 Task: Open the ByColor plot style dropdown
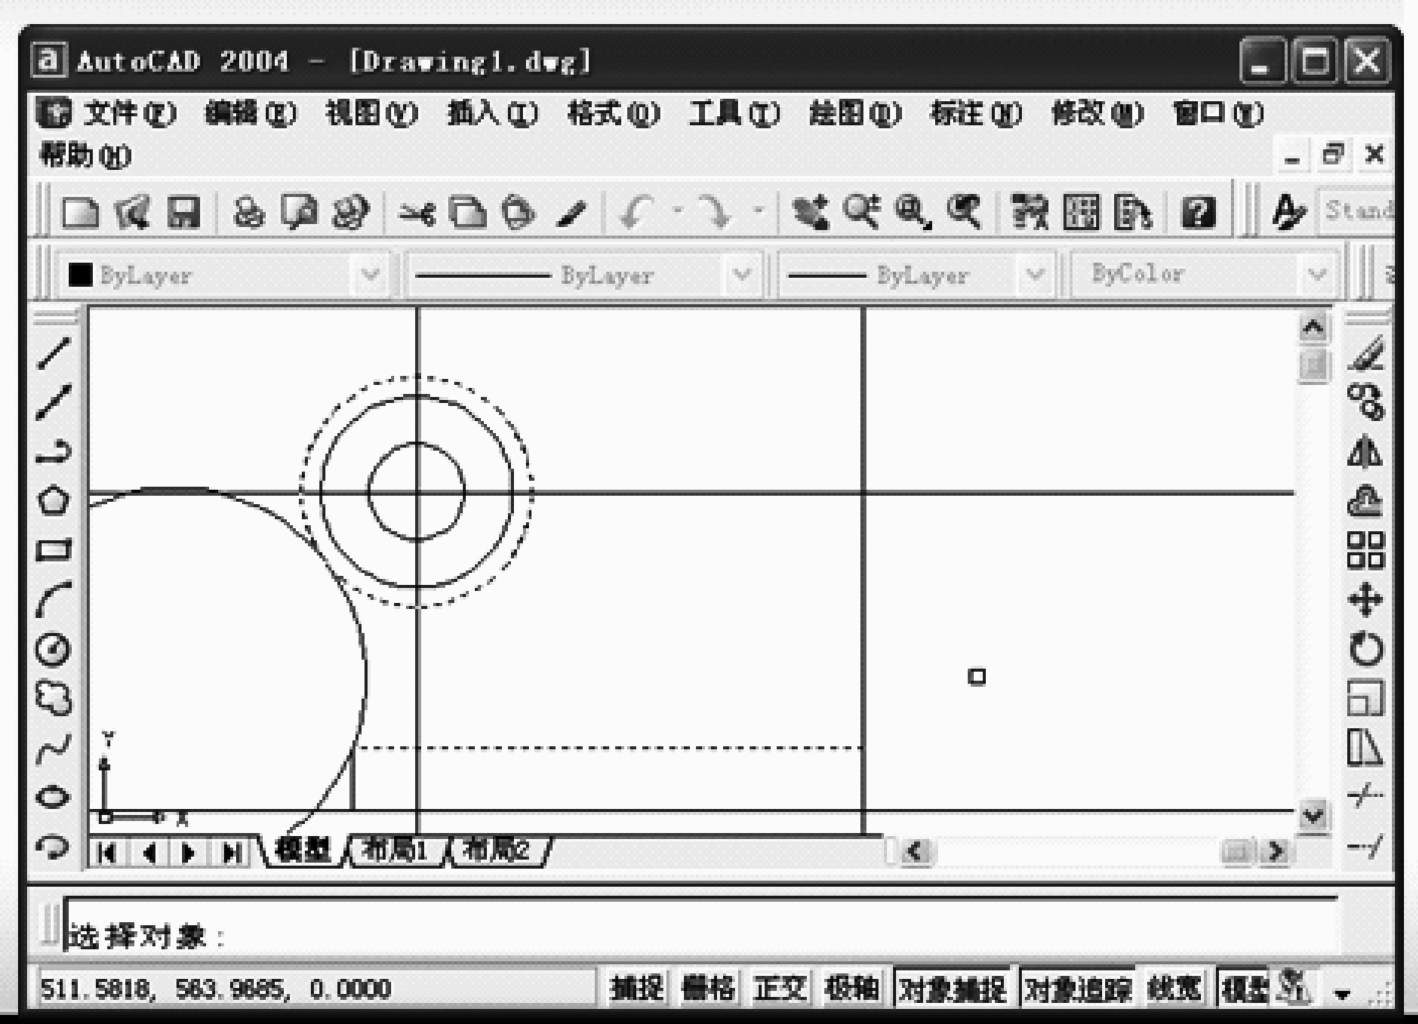(1317, 275)
